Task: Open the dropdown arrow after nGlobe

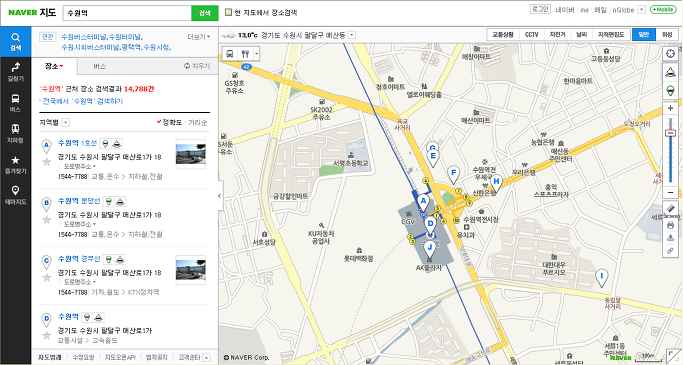Action: click(641, 10)
